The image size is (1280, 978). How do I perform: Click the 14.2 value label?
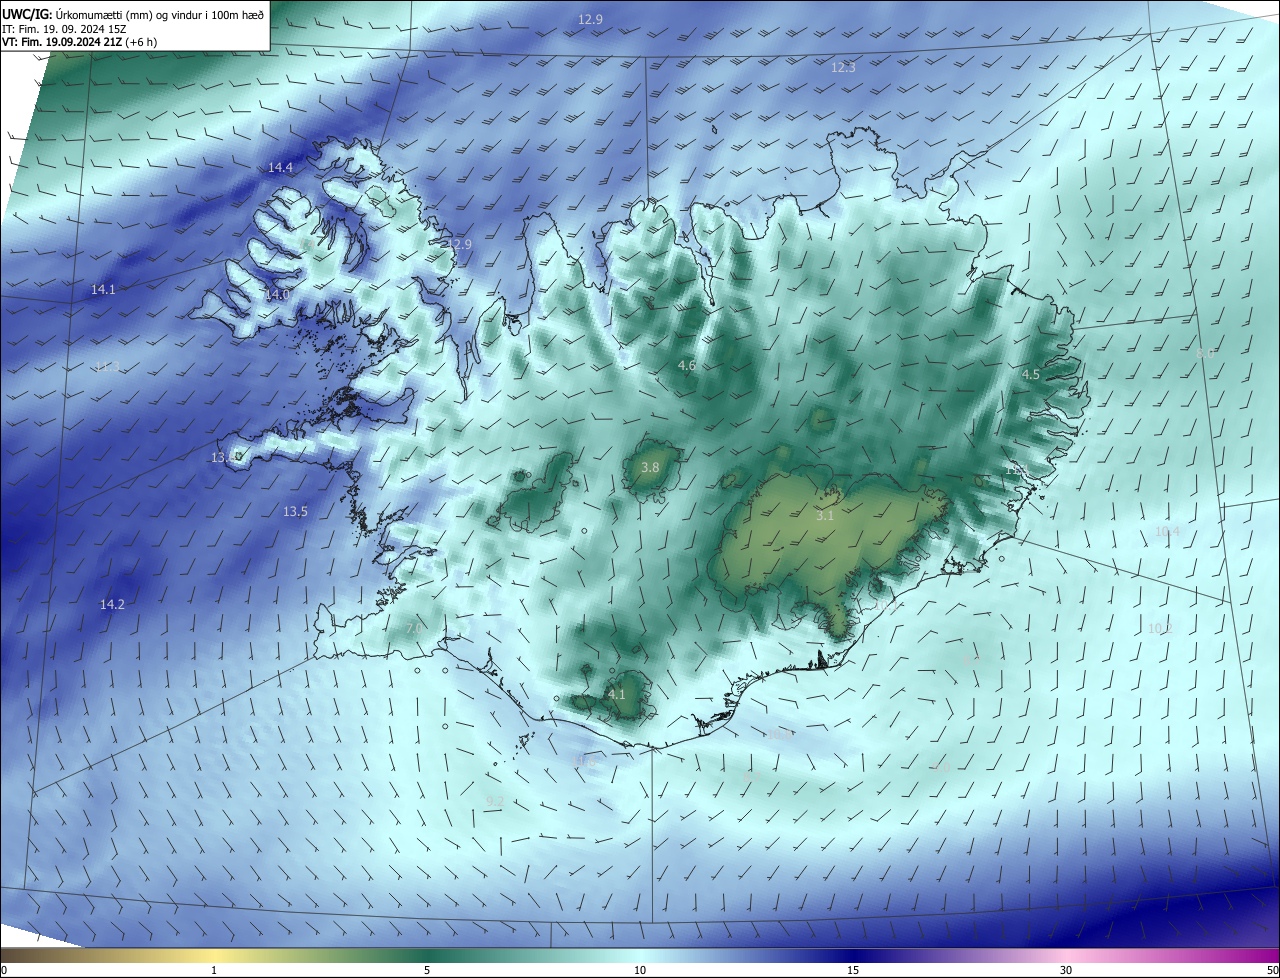(112, 605)
